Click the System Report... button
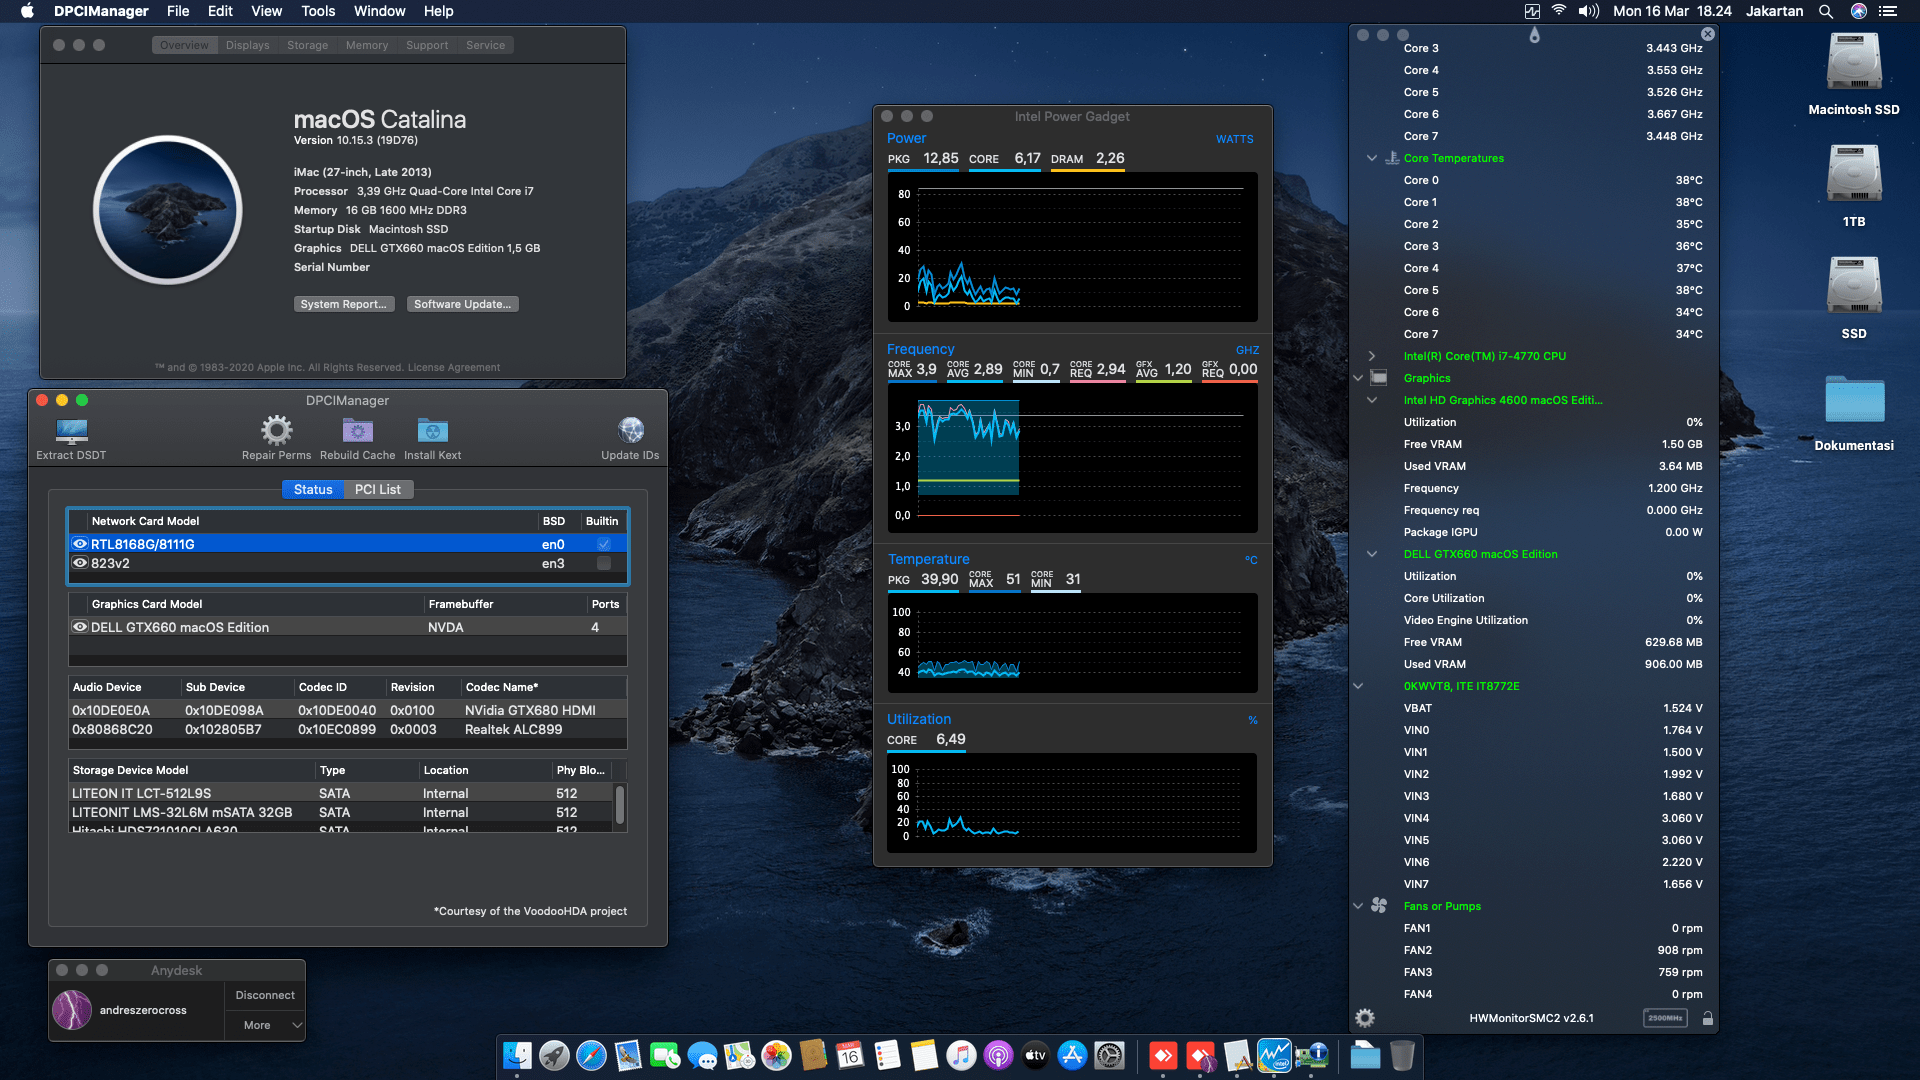Screen dimensions: 1920x1080 point(344,304)
